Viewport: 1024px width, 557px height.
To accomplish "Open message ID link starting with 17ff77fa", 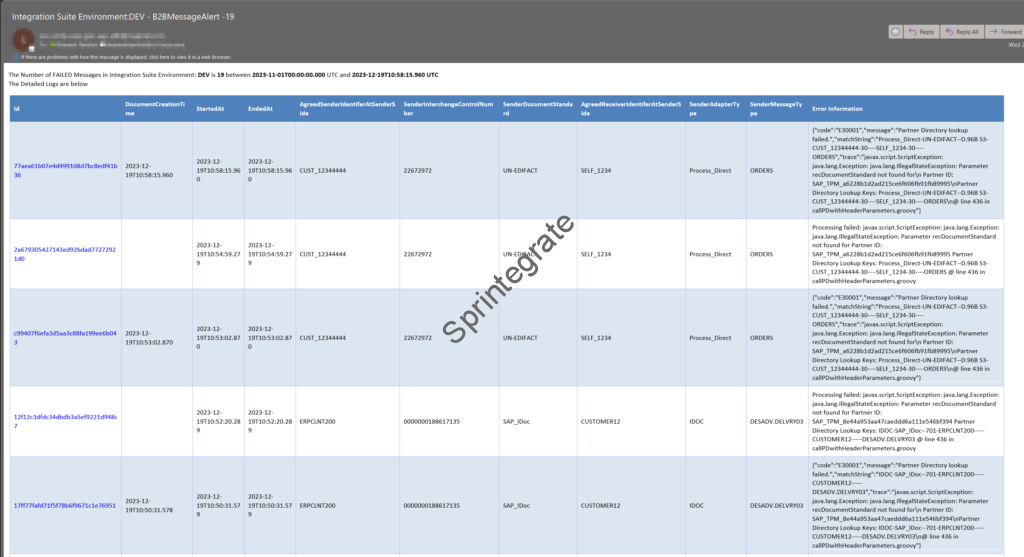I will coord(66,506).
